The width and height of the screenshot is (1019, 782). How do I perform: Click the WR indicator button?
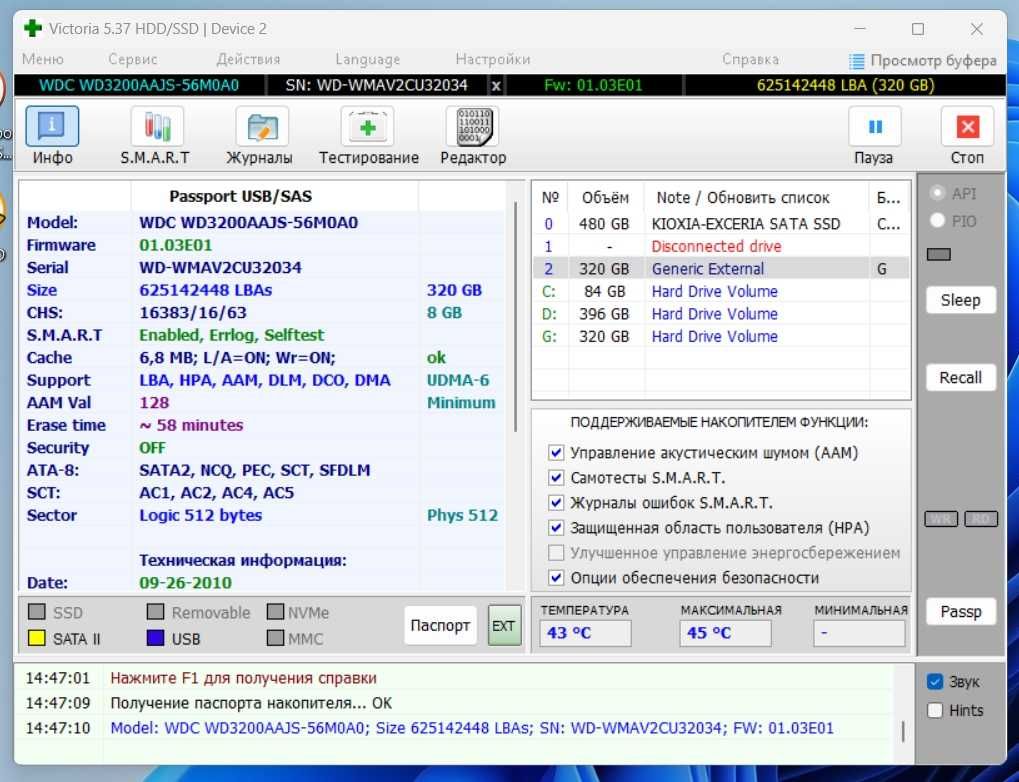click(941, 519)
